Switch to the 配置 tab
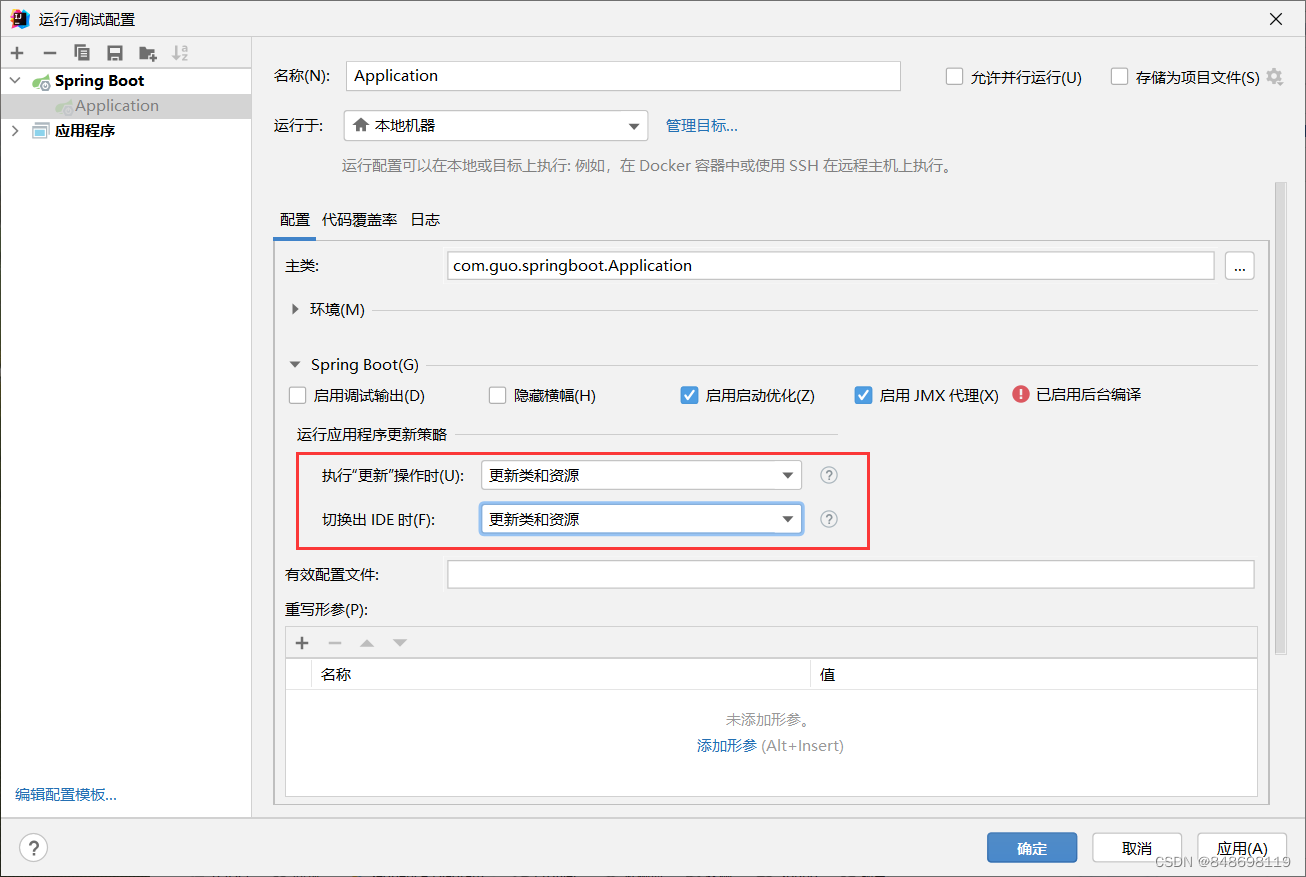Viewport: 1306px width, 877px height. click(295, 220)
